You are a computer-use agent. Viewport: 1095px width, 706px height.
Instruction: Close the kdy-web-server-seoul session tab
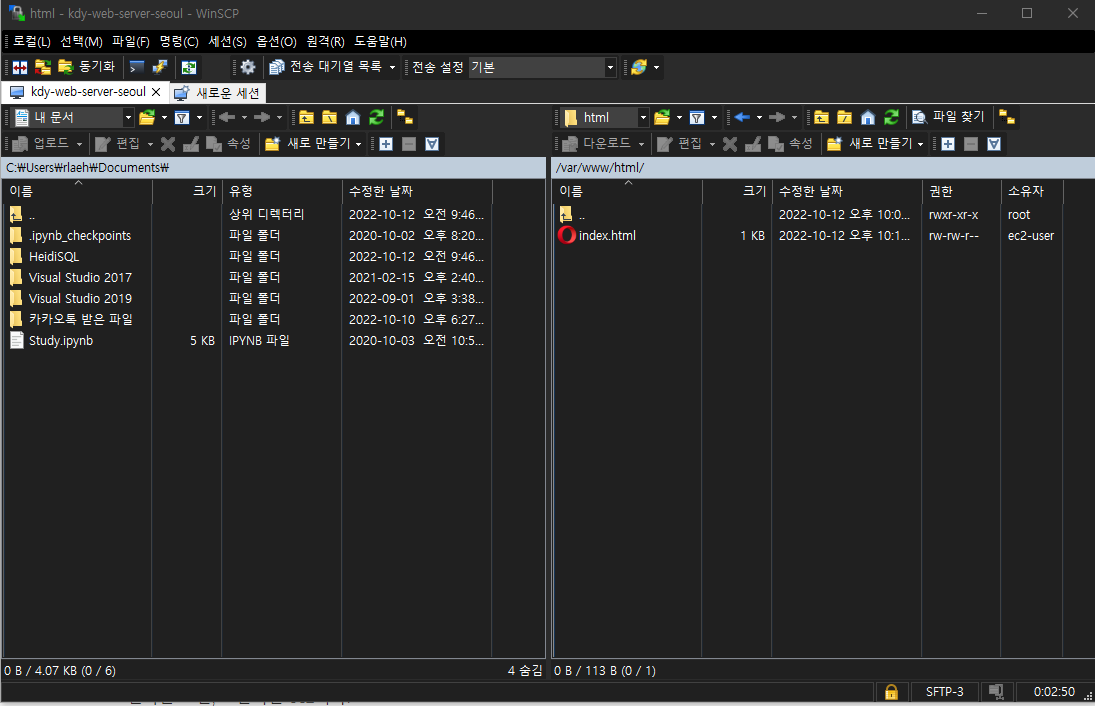point(156,92)
